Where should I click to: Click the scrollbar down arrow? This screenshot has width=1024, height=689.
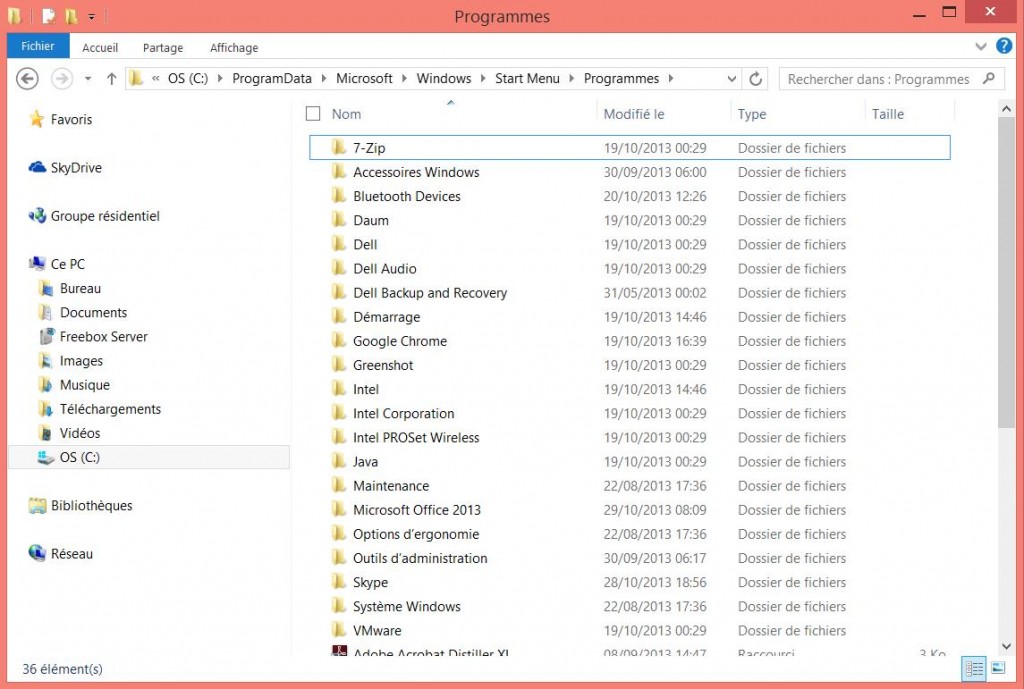[1006, 646]
